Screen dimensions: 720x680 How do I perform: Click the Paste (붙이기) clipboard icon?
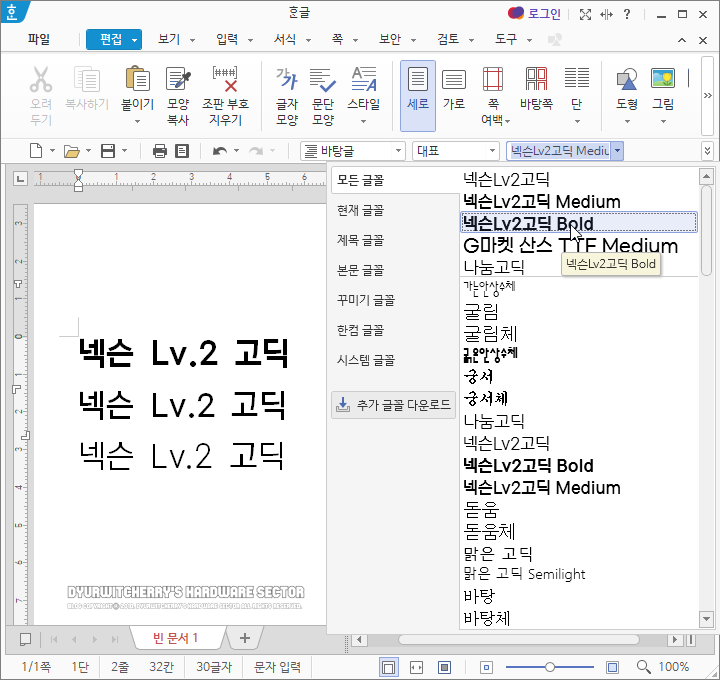coord(137,79)
